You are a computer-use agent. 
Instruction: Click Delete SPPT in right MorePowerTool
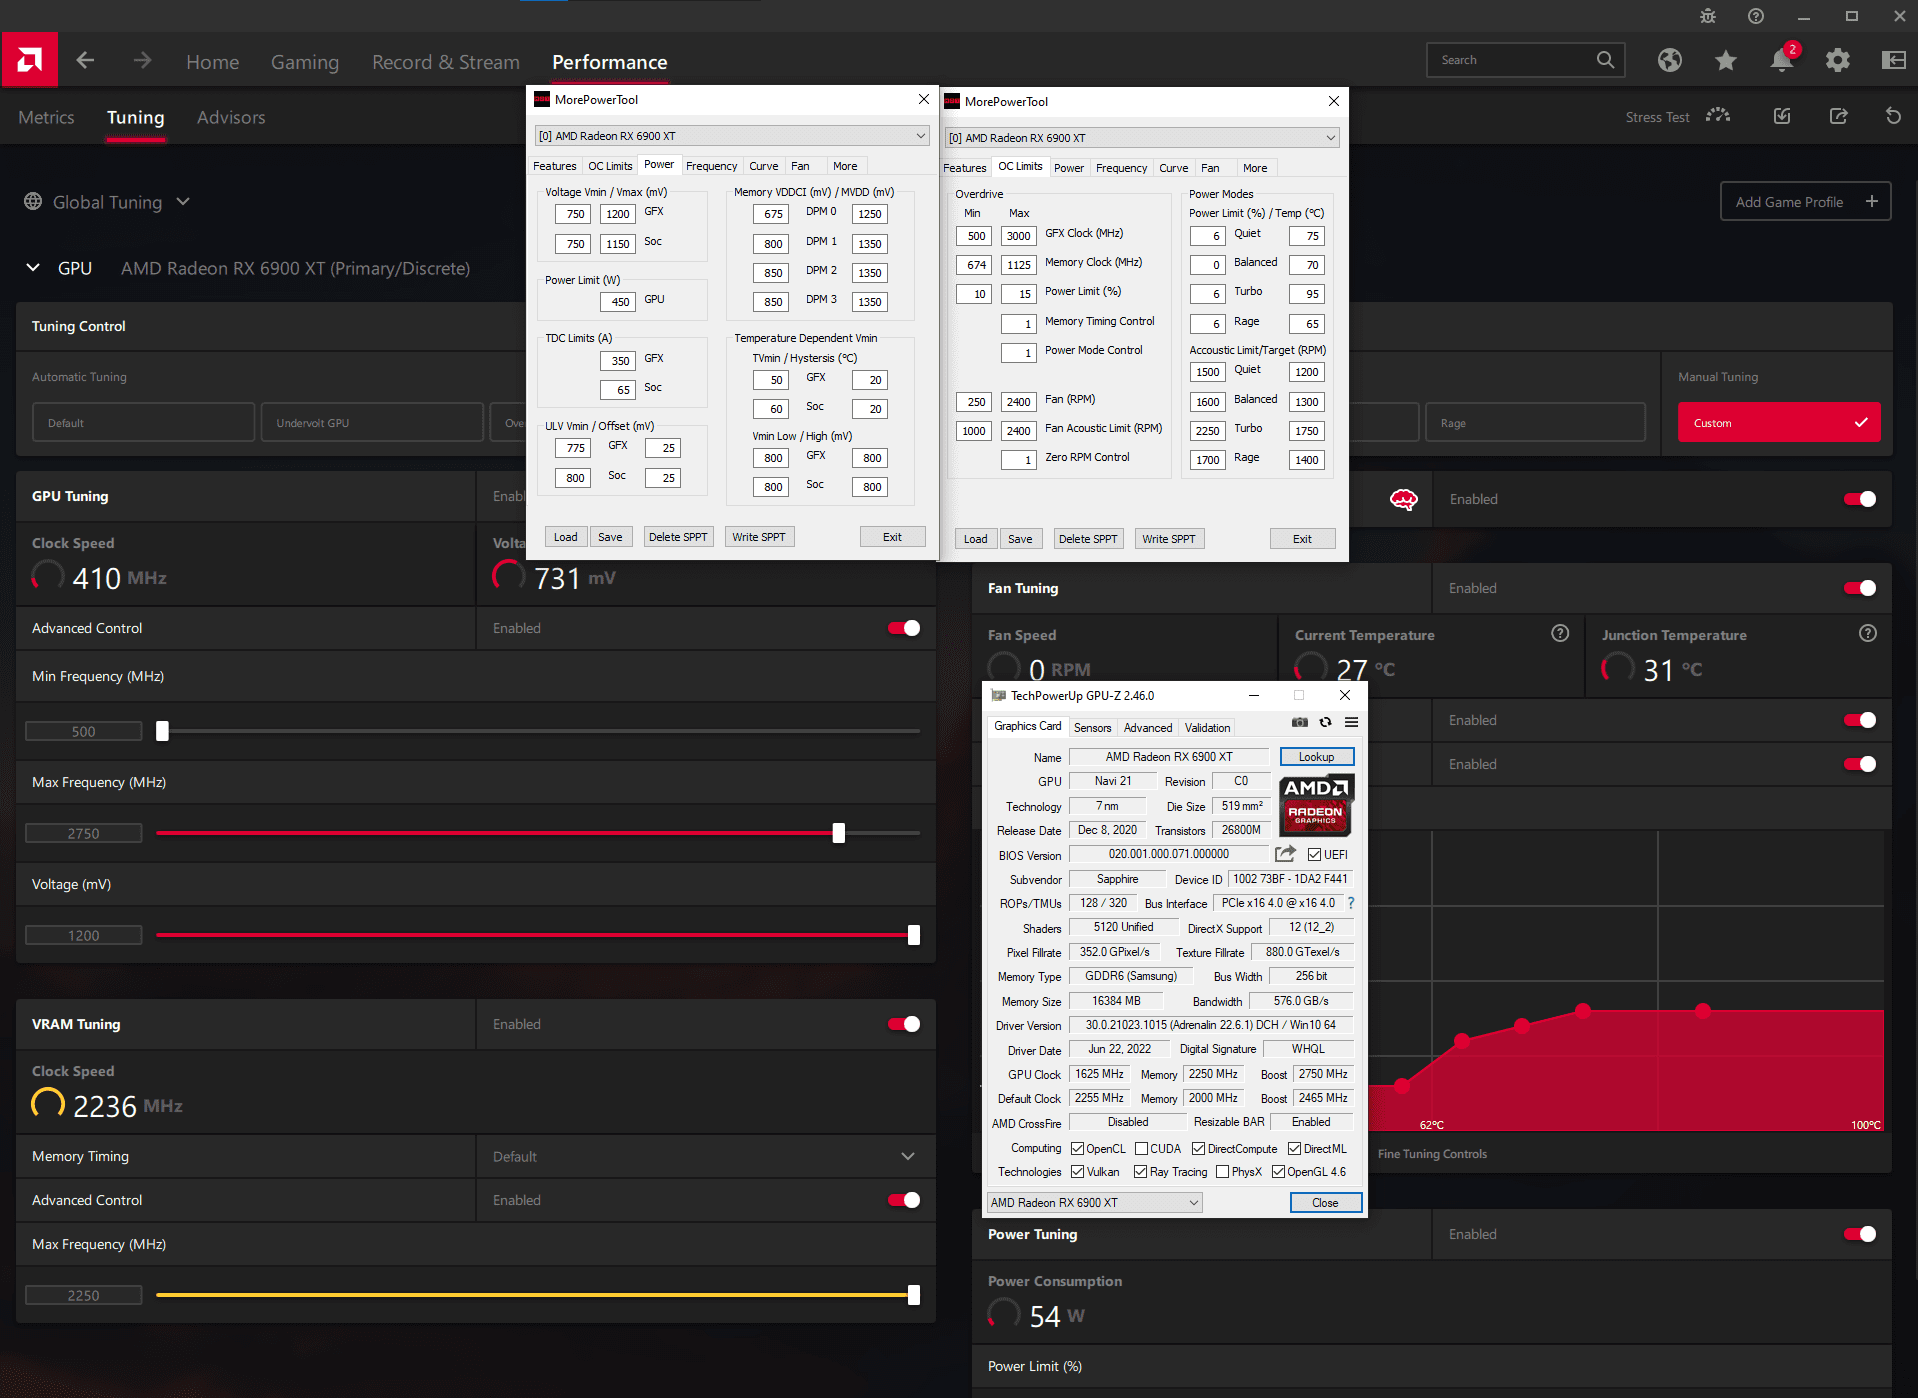(1088, 539)
